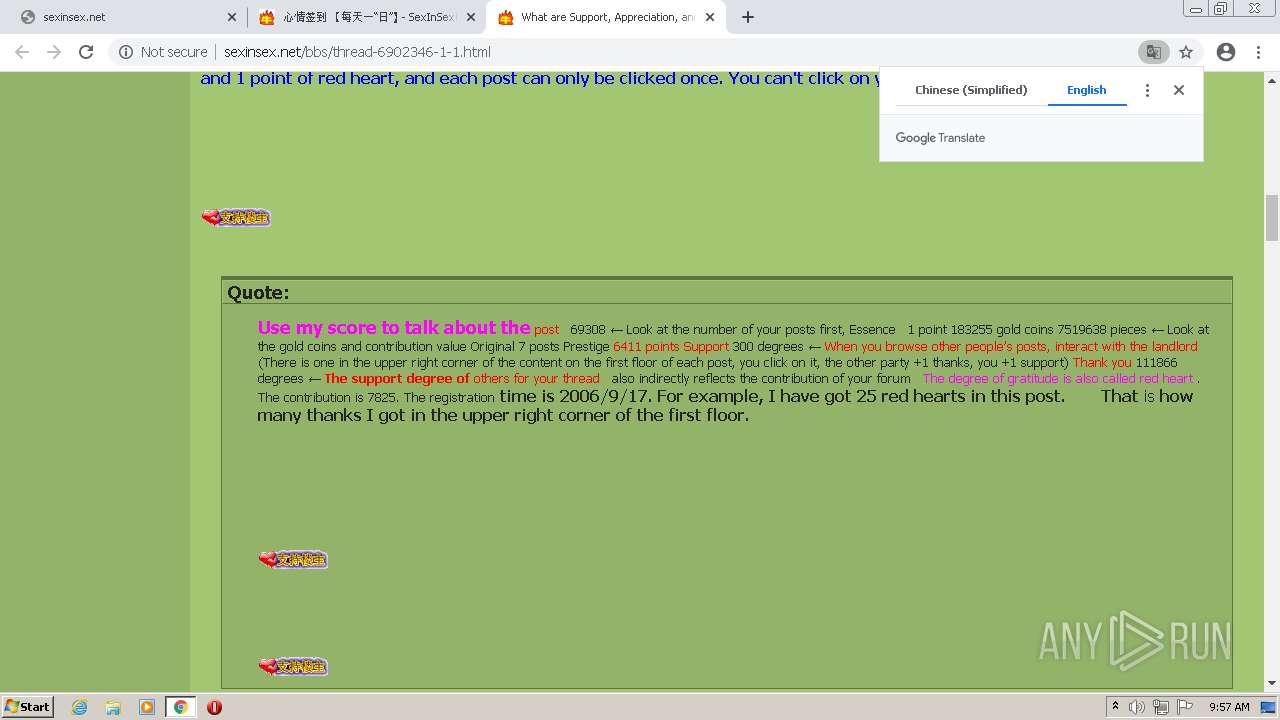
Task: Switch to the second SexInSex tab
Action: [x=365, y=17]
